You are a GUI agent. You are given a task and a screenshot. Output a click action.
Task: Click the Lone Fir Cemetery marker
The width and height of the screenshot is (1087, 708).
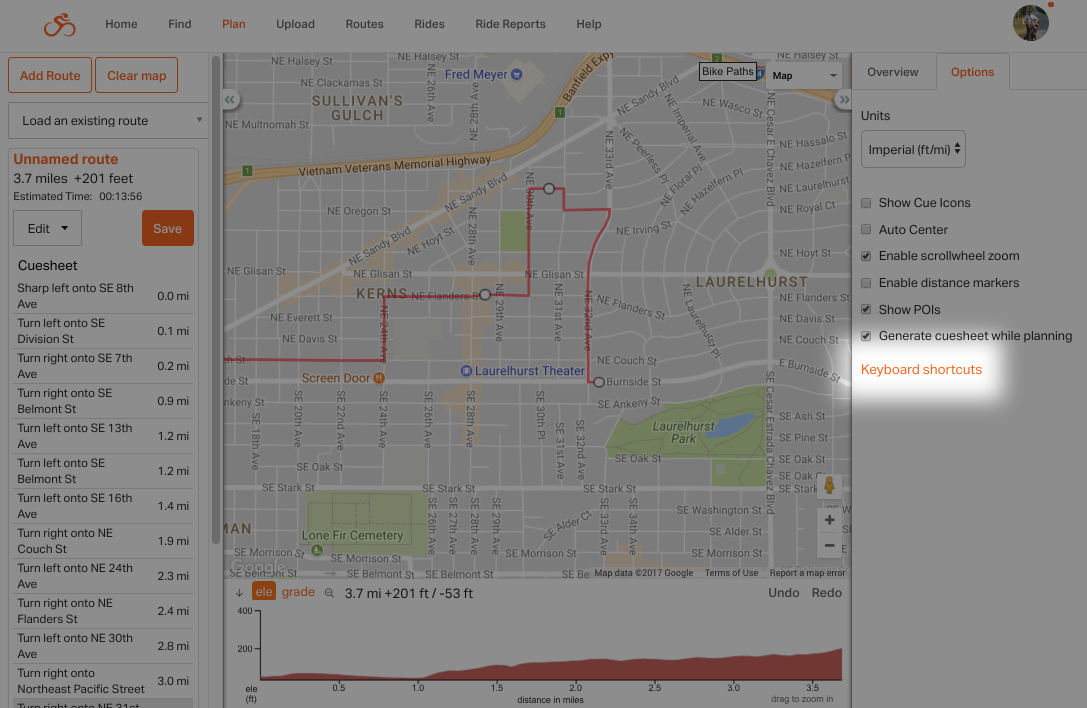pyautogui.click(x=317, y=550)
